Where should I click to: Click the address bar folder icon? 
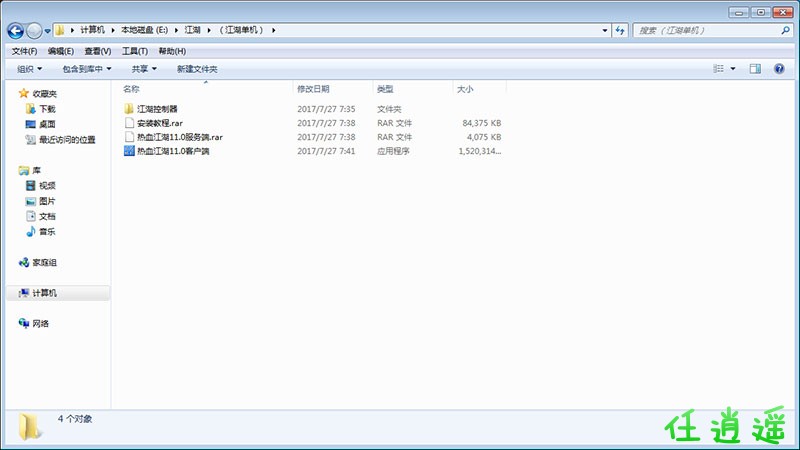(x=60, y=30)
